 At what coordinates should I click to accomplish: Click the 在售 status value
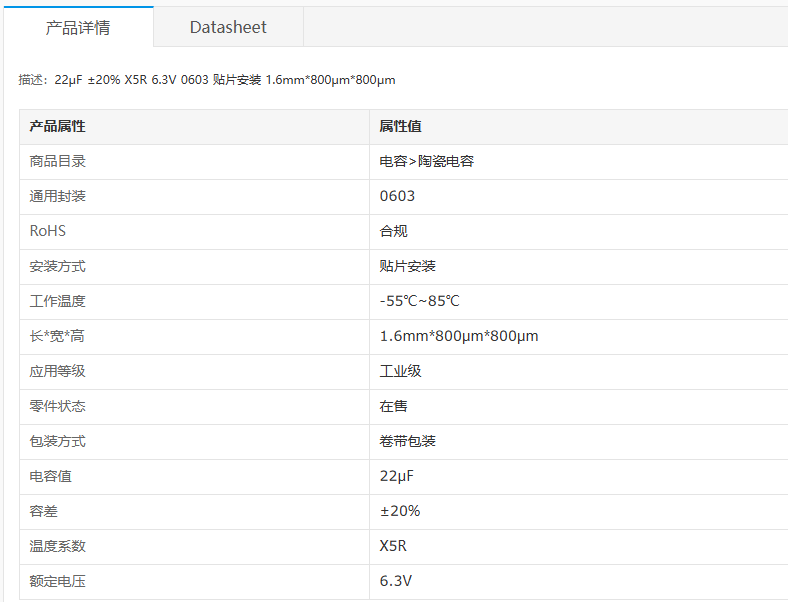point(393,406)
